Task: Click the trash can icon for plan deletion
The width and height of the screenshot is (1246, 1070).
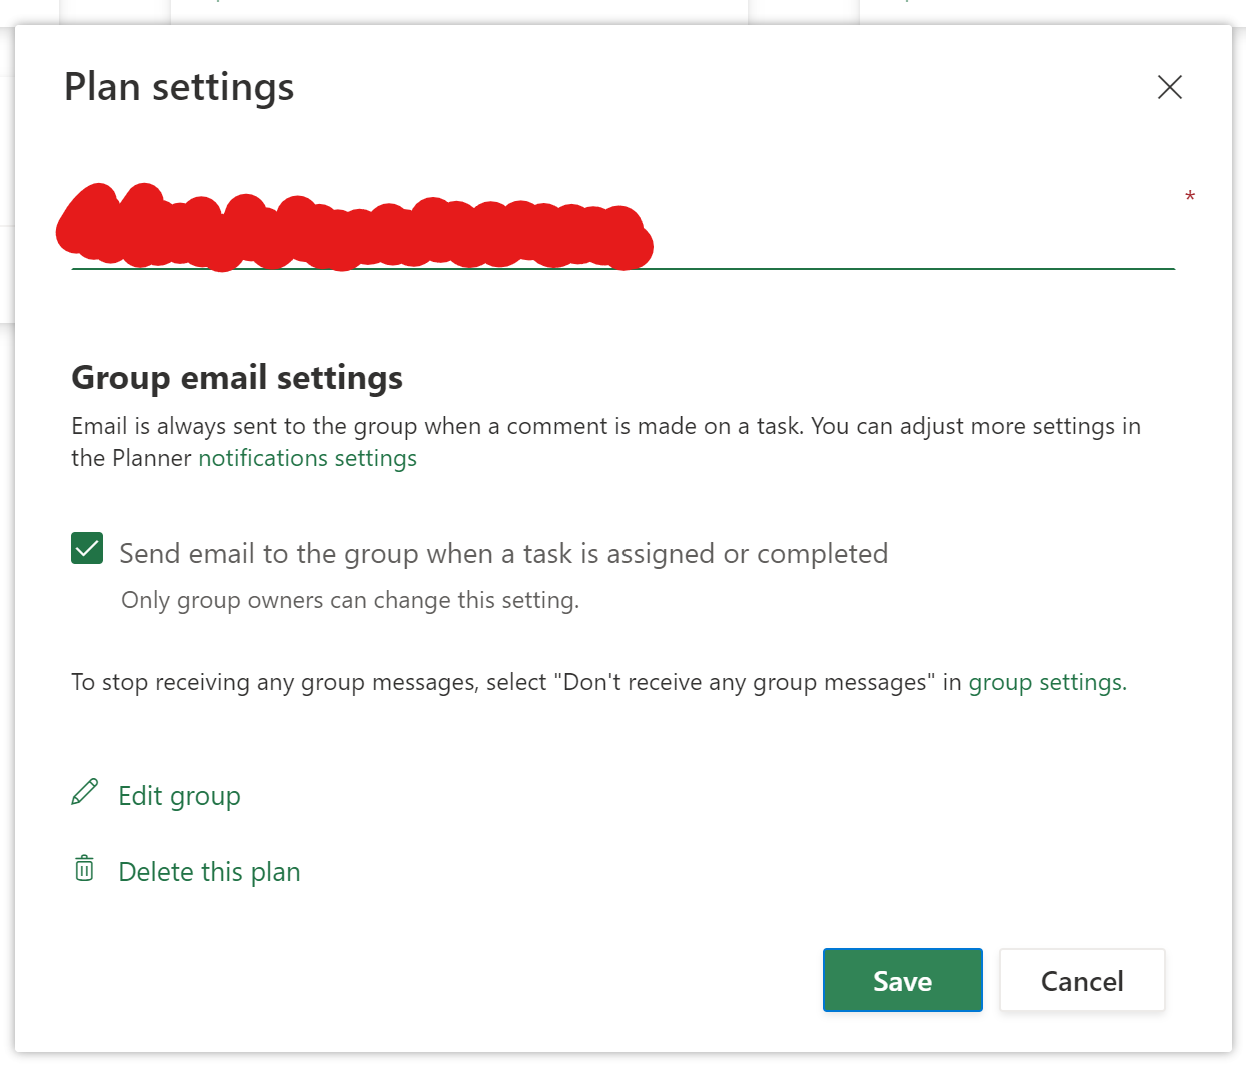Action: pyautogui.click(x=85, y=868)
